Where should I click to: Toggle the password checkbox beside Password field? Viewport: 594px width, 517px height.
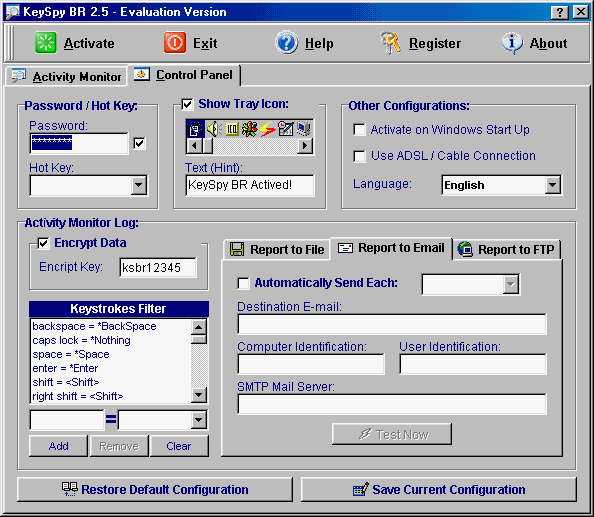coord(139,143)
